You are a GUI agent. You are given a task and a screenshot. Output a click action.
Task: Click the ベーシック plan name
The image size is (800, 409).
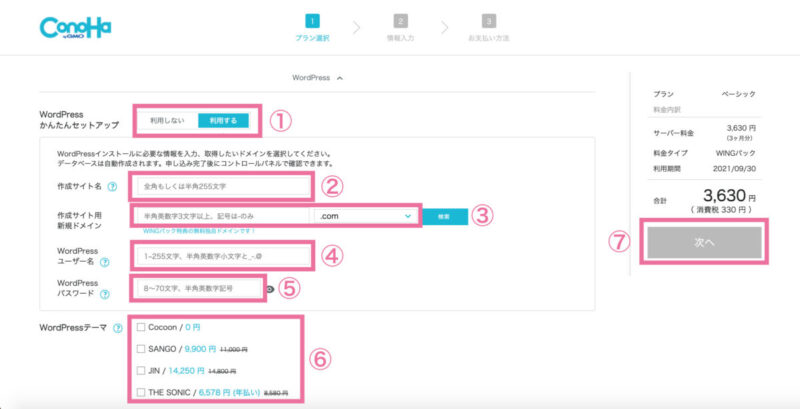[738, 94]
